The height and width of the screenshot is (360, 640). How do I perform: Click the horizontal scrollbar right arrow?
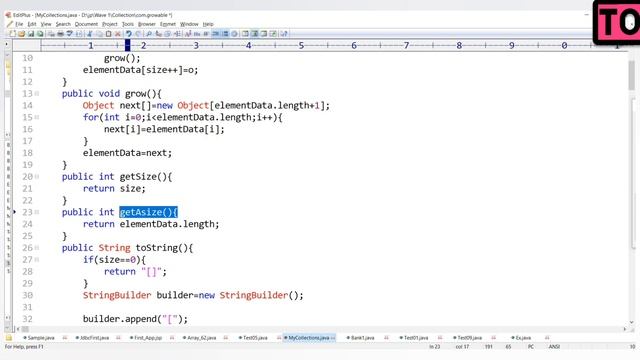point(624,329)
